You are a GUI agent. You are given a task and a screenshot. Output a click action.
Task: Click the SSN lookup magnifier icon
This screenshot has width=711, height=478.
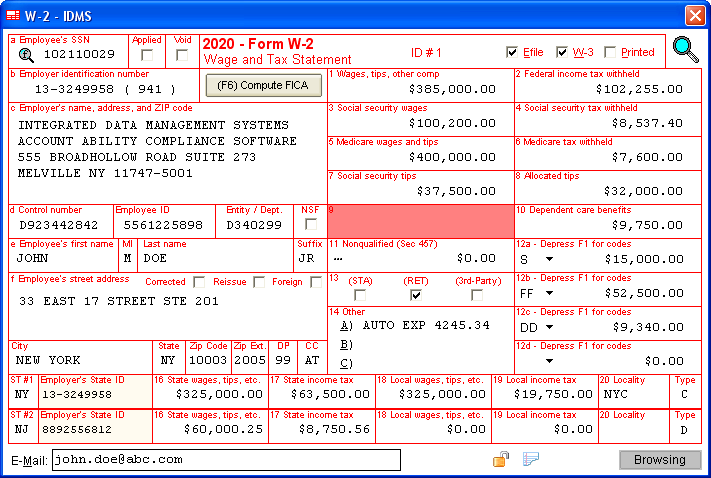(26, 55)
